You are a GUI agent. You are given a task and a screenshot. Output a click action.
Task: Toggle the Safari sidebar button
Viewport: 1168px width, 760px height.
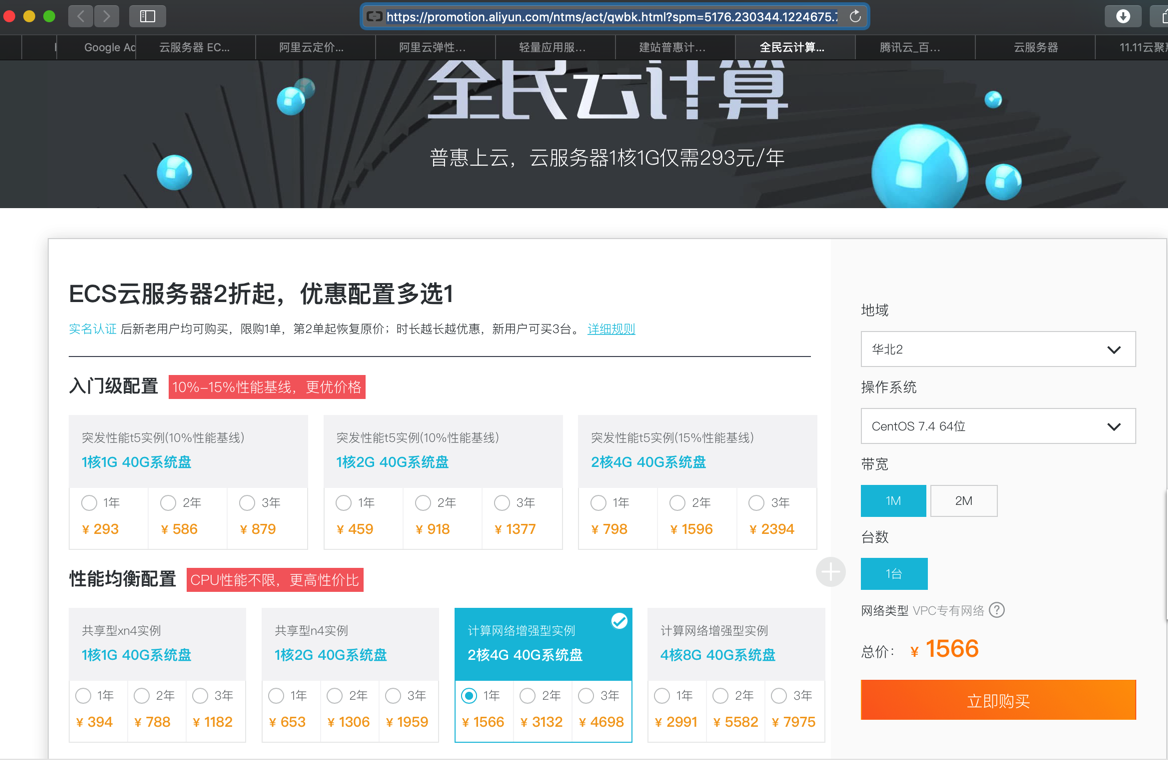click(x=147, y=16)
